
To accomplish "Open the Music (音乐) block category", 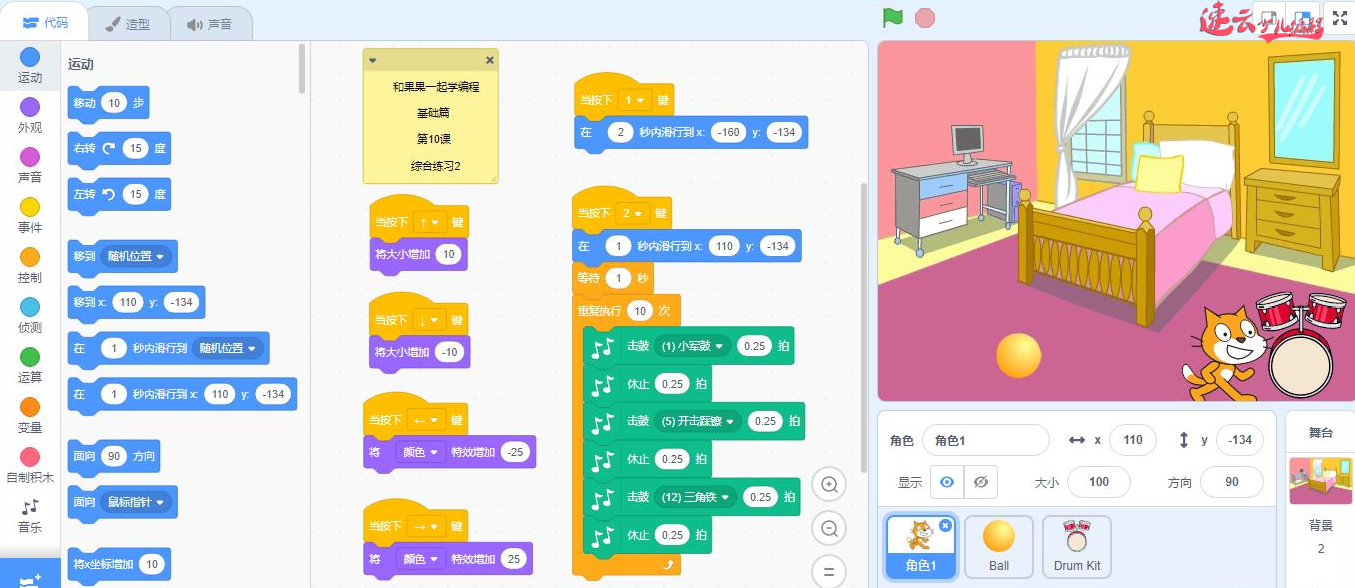I will click(x=30, y=513).
